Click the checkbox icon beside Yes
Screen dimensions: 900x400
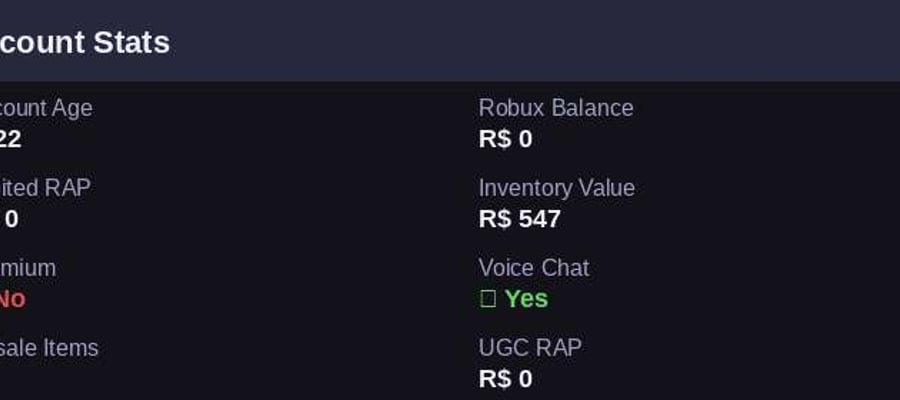[487, 299]
